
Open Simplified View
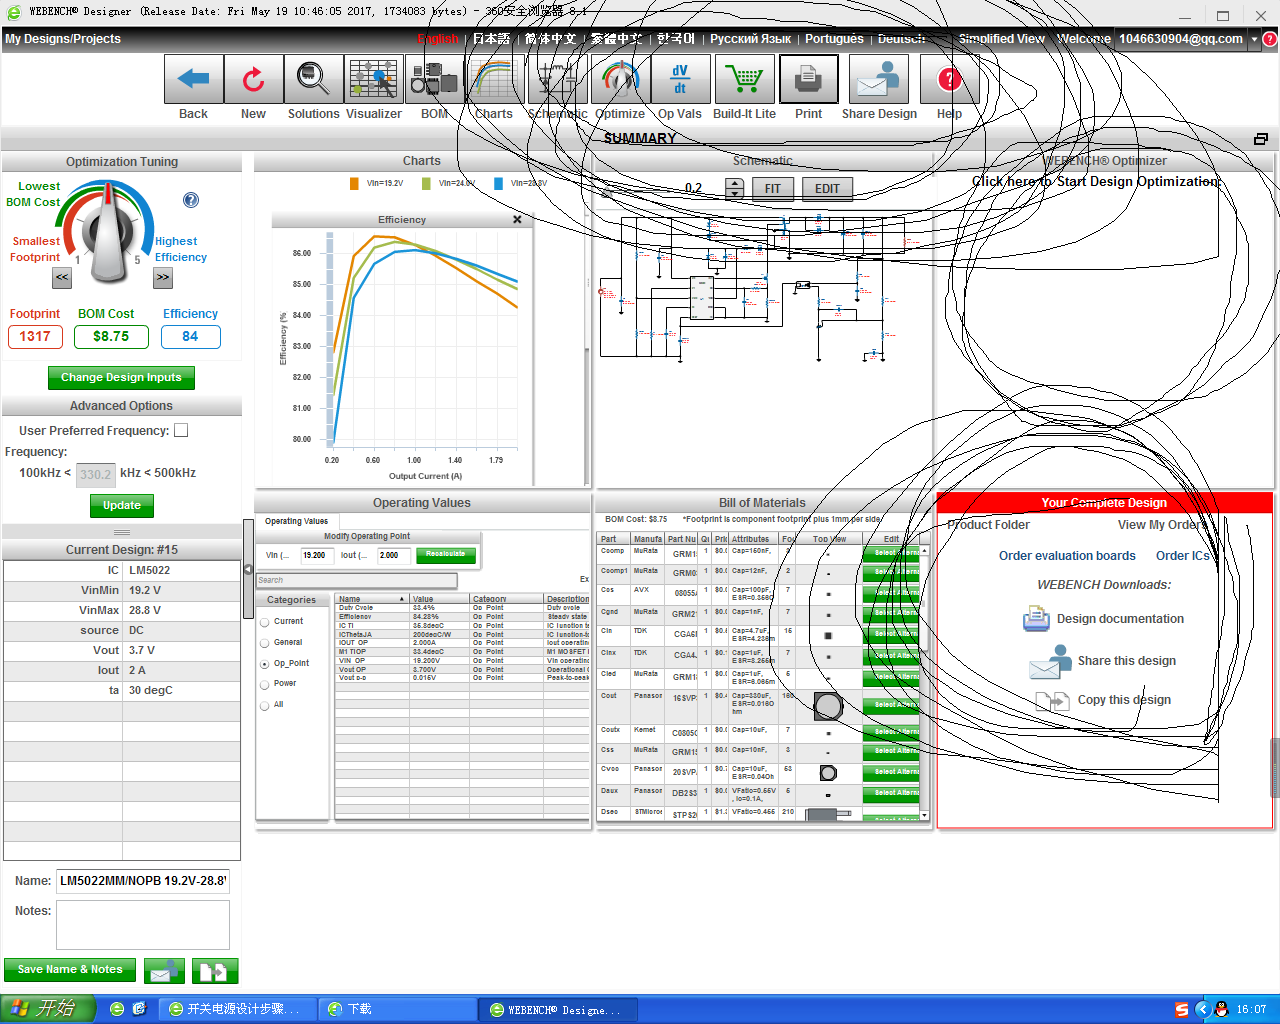tap(1001, 39)
